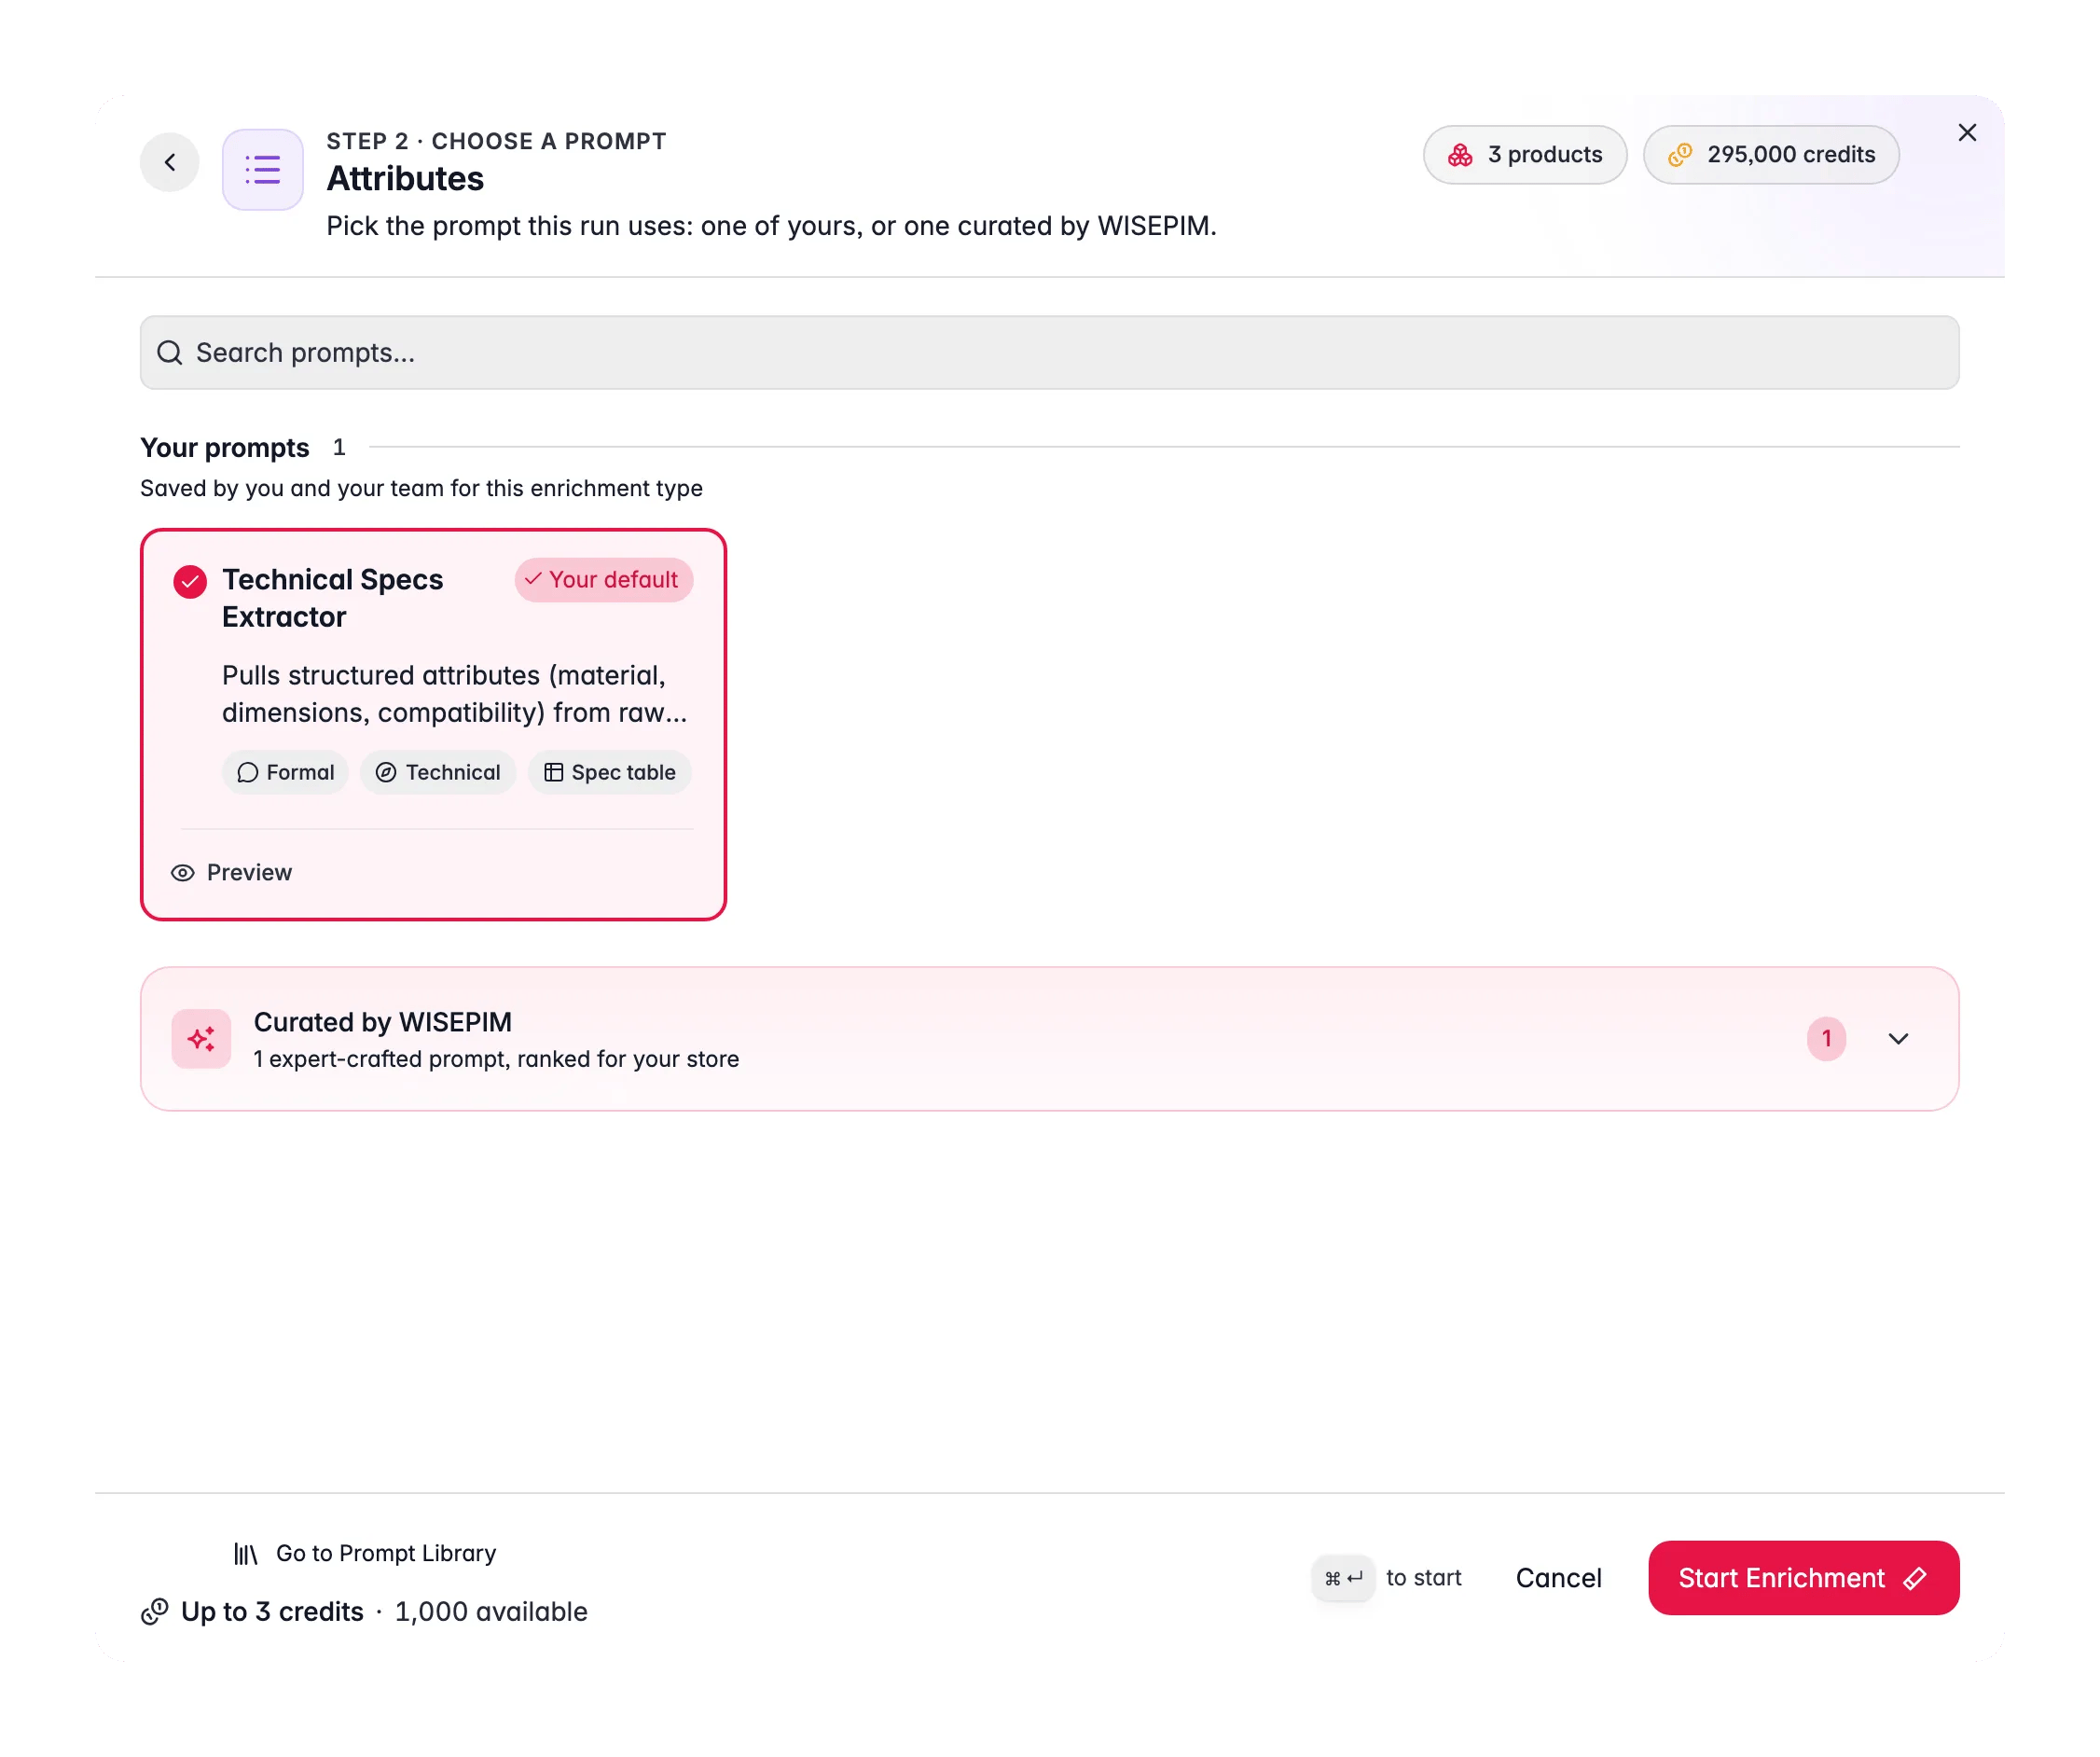Viewport: 2100px width, 1757px height.
Task: Click the Technical tag
Action: point(438,772)
